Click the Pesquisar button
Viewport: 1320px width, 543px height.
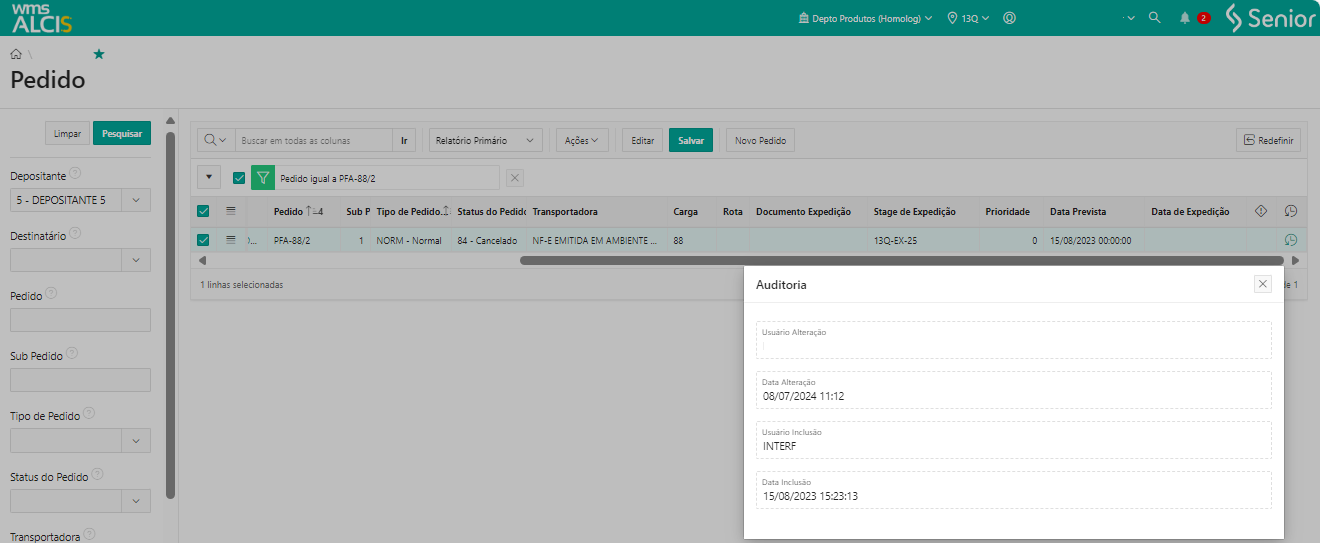[x=122, y=133]
